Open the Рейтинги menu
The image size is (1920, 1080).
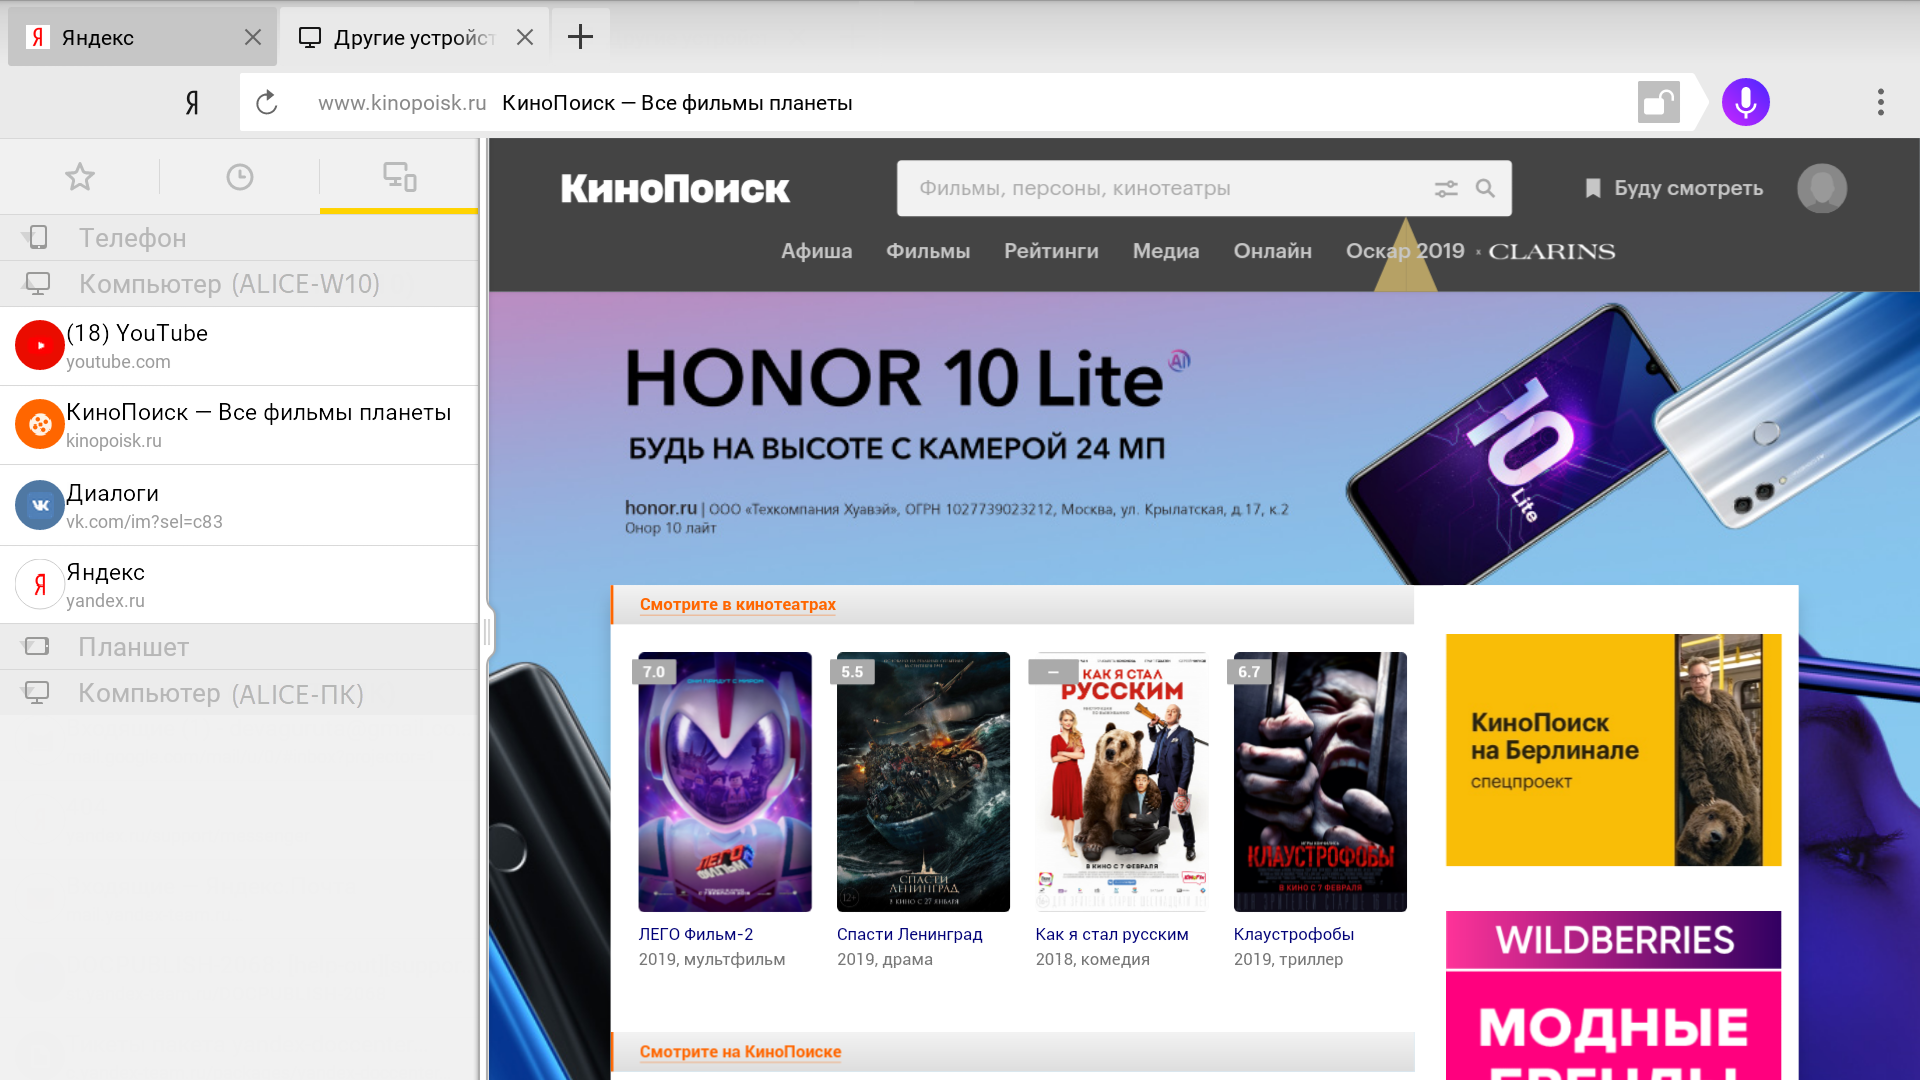pyautogui.click(x=1051, y=251)
